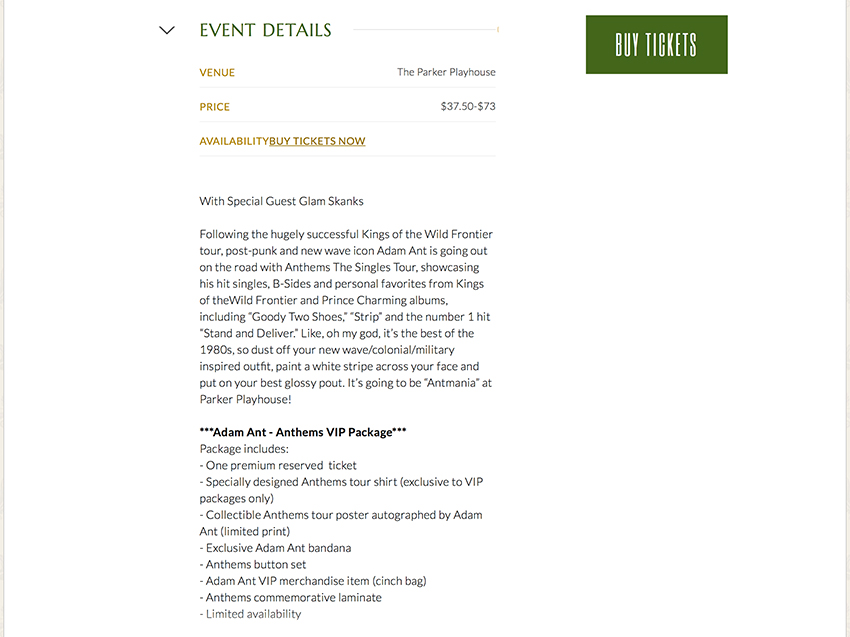Click the VIP merchandise cinch bag line
Screen dimensions: 850x637
click(314, 581)
